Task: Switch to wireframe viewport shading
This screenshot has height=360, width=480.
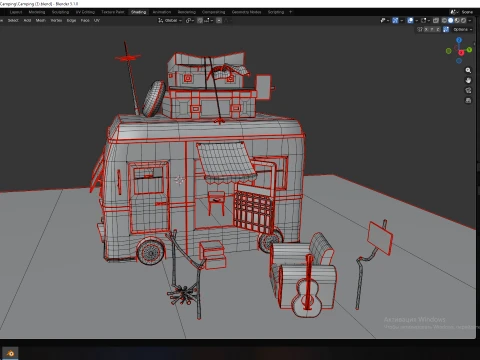Action: pyautogui.click(x=444, y=20)
